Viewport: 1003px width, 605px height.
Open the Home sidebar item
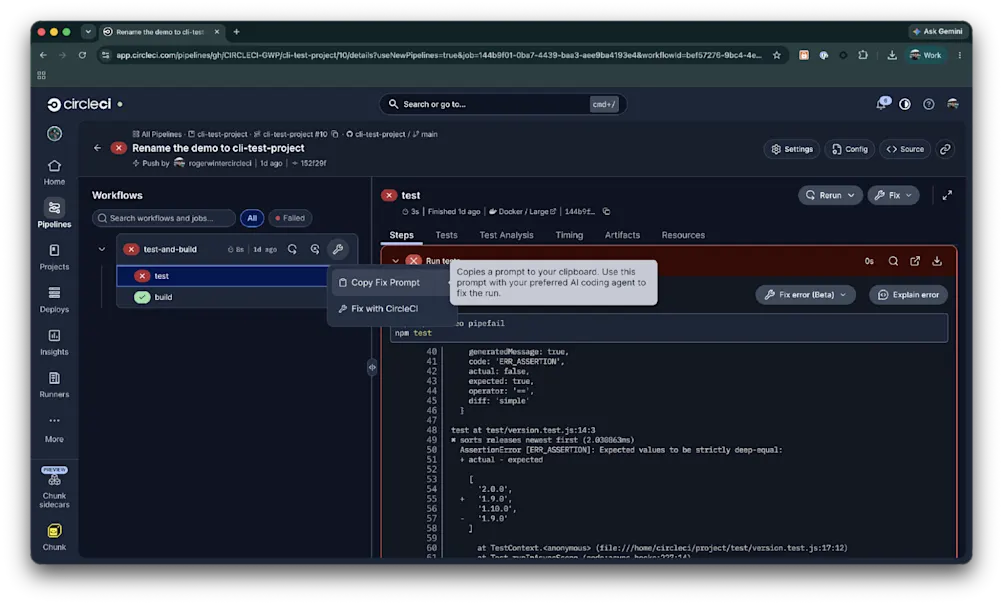pos(54,173)
